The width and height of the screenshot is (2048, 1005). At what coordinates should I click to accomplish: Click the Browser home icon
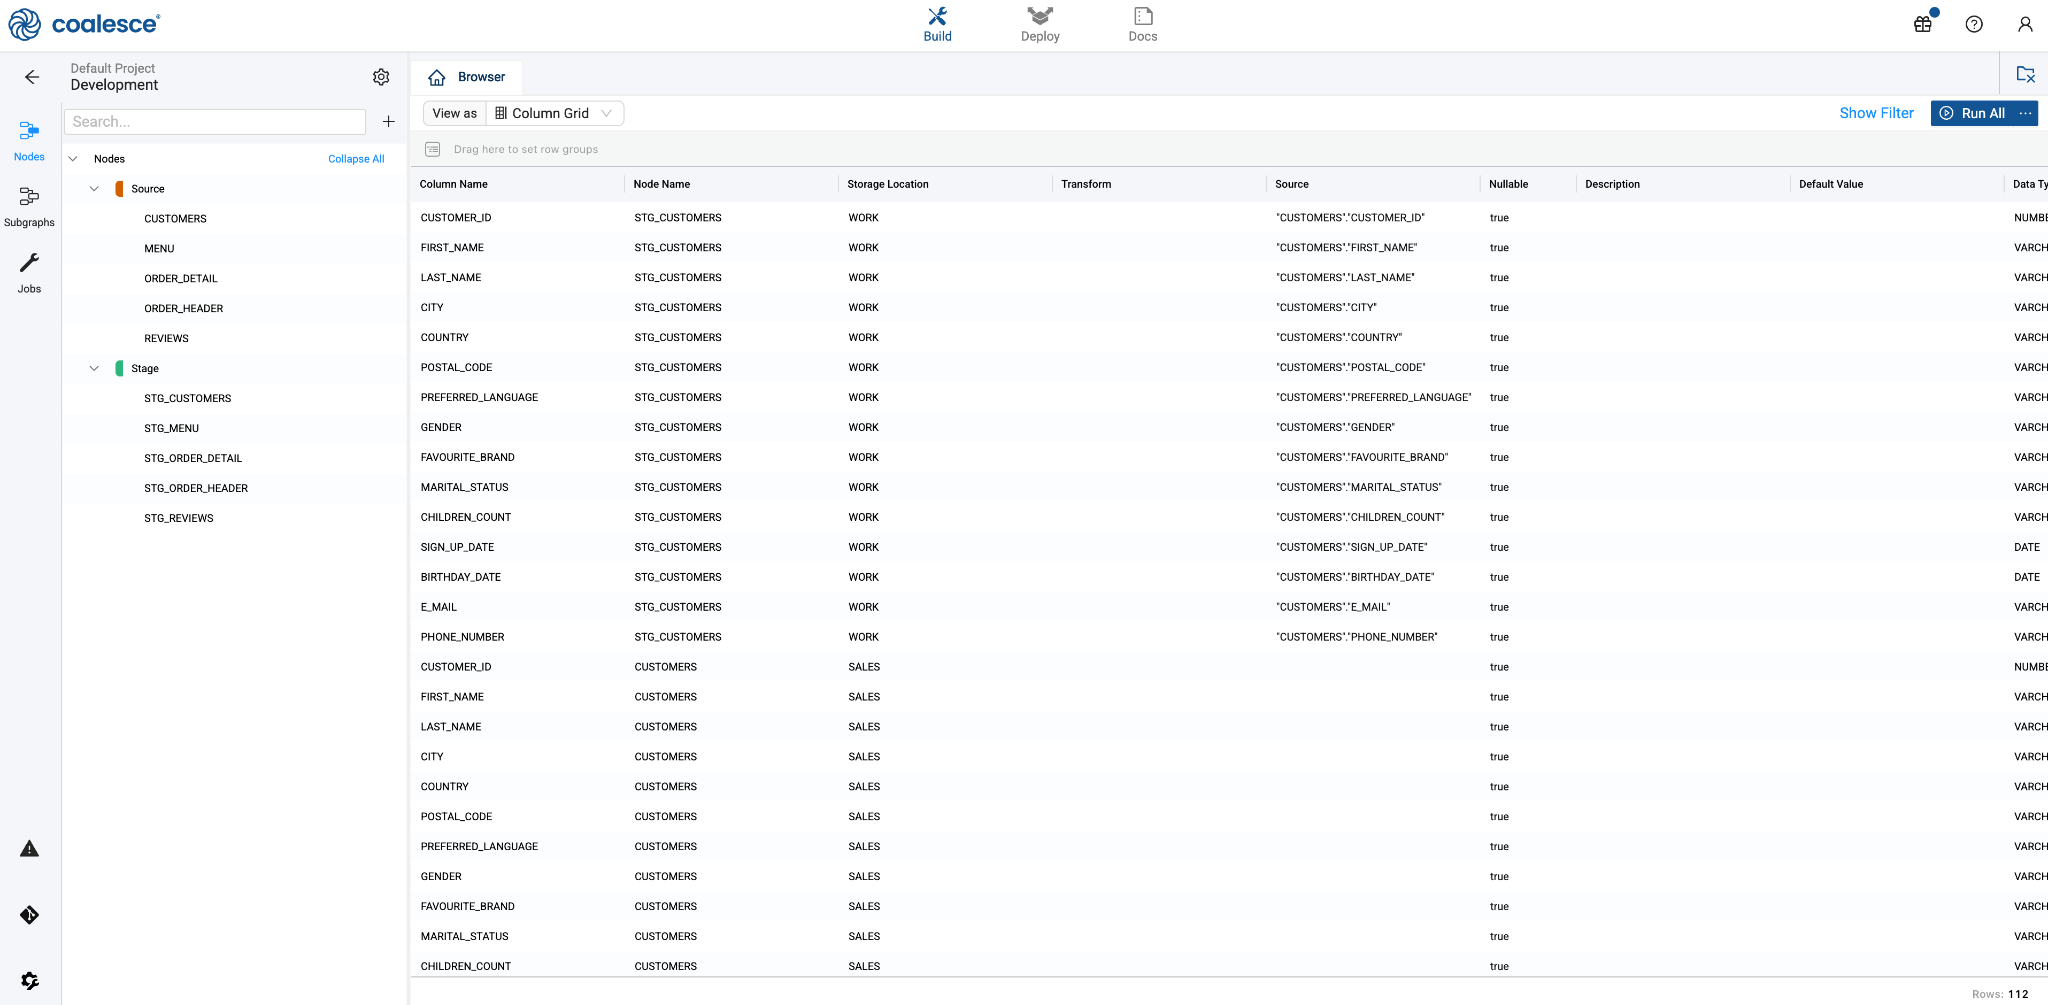[x=437, y=77]
